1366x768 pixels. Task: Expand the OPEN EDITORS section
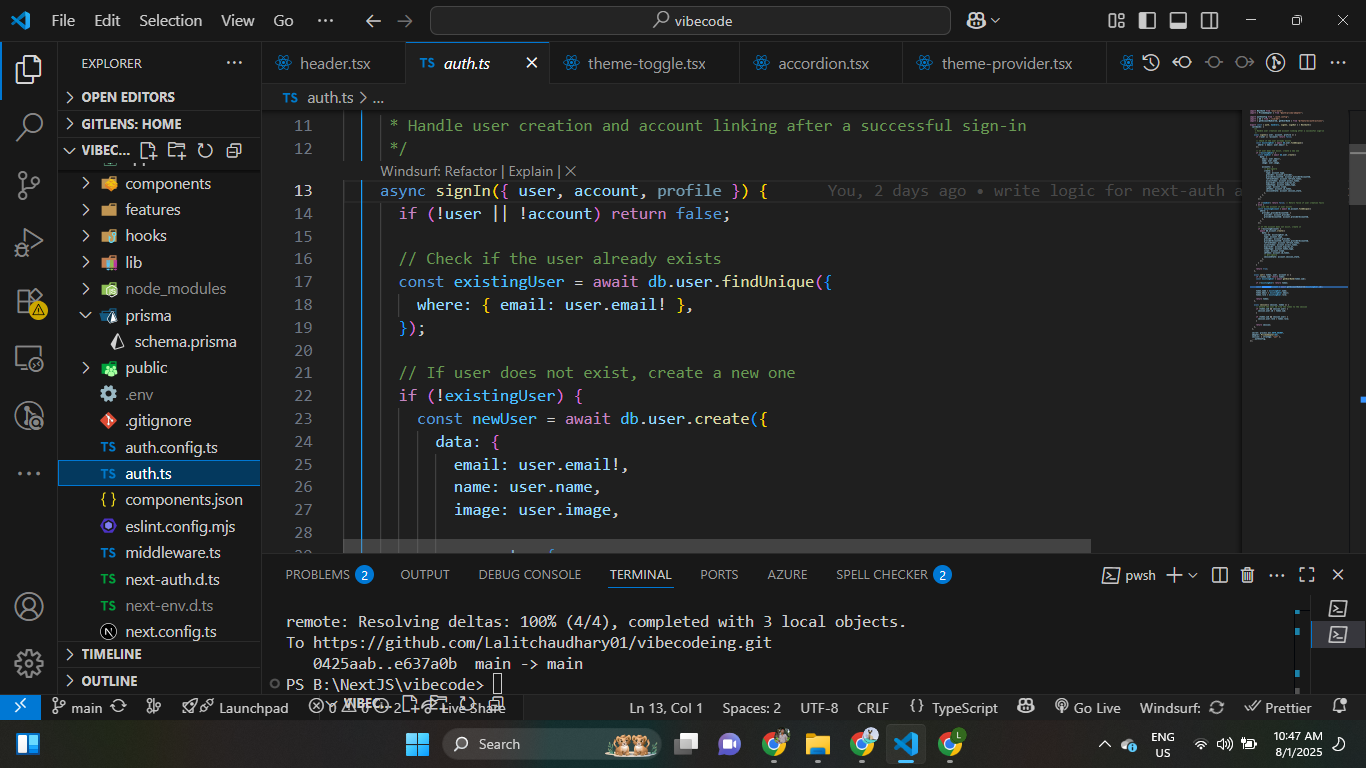[x=128, y=97]
